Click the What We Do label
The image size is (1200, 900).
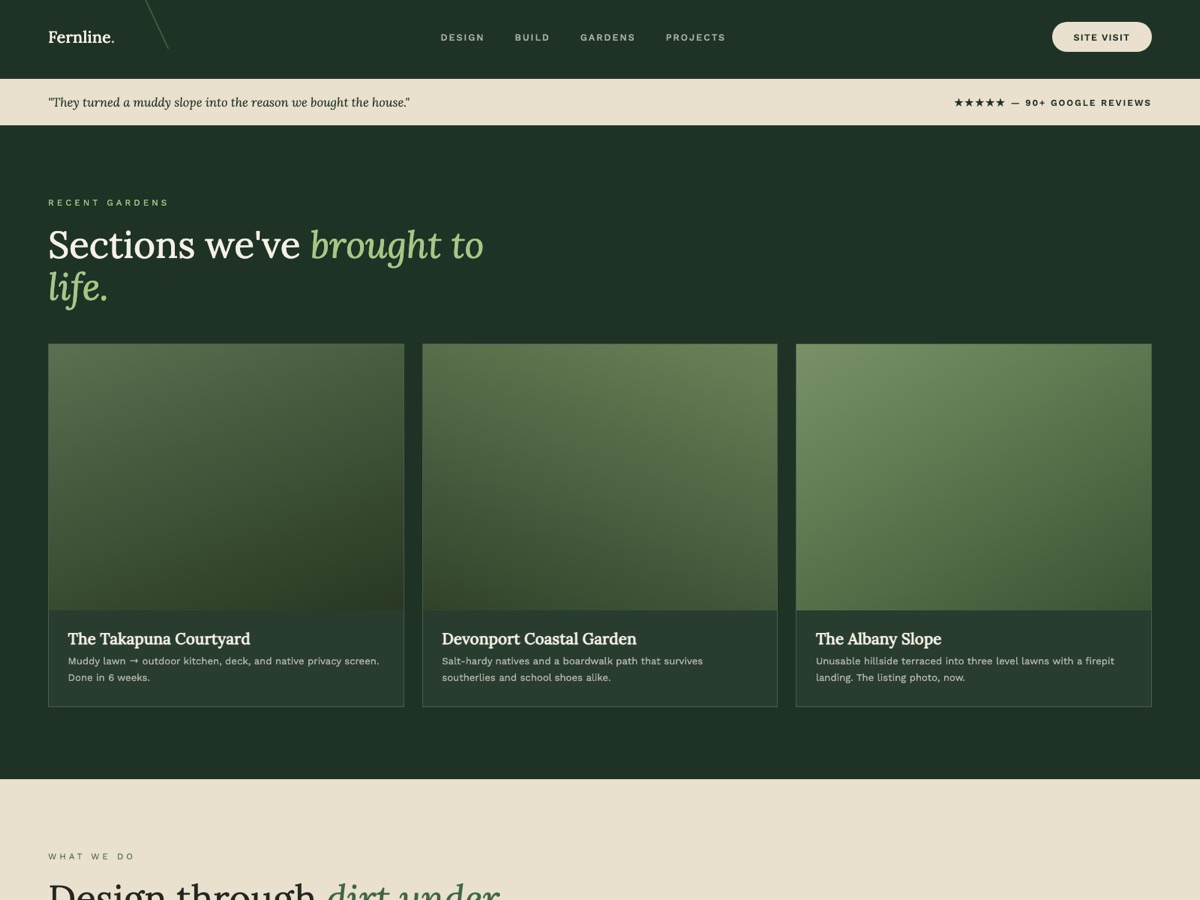pos(91,857)
